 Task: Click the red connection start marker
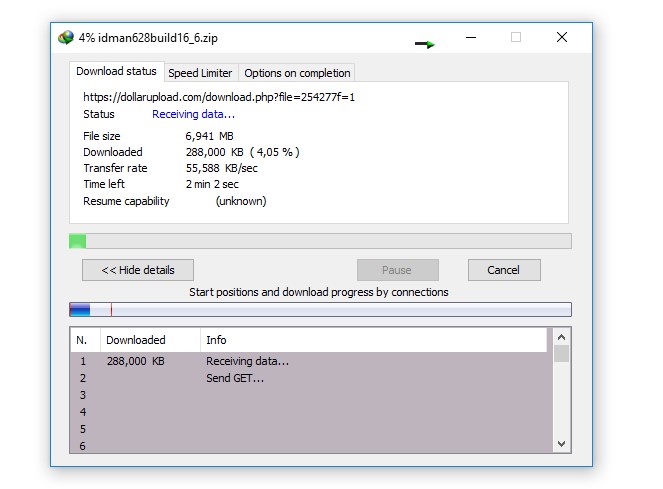point(111,310)
